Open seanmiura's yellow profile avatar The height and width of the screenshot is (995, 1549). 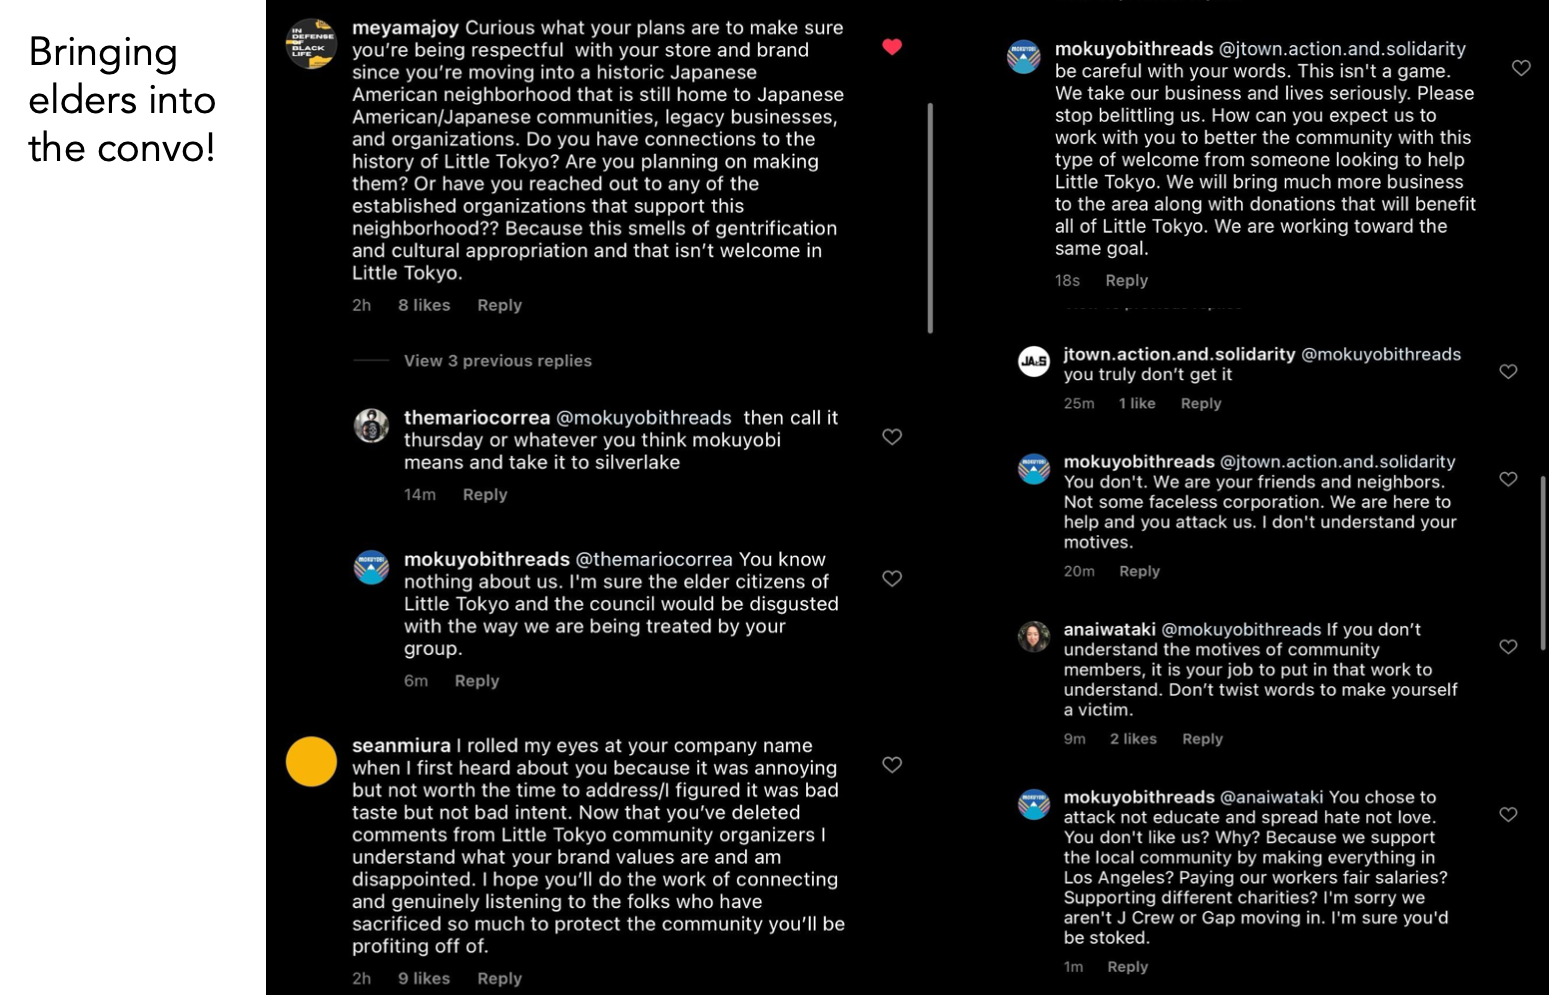coord(311,762)
